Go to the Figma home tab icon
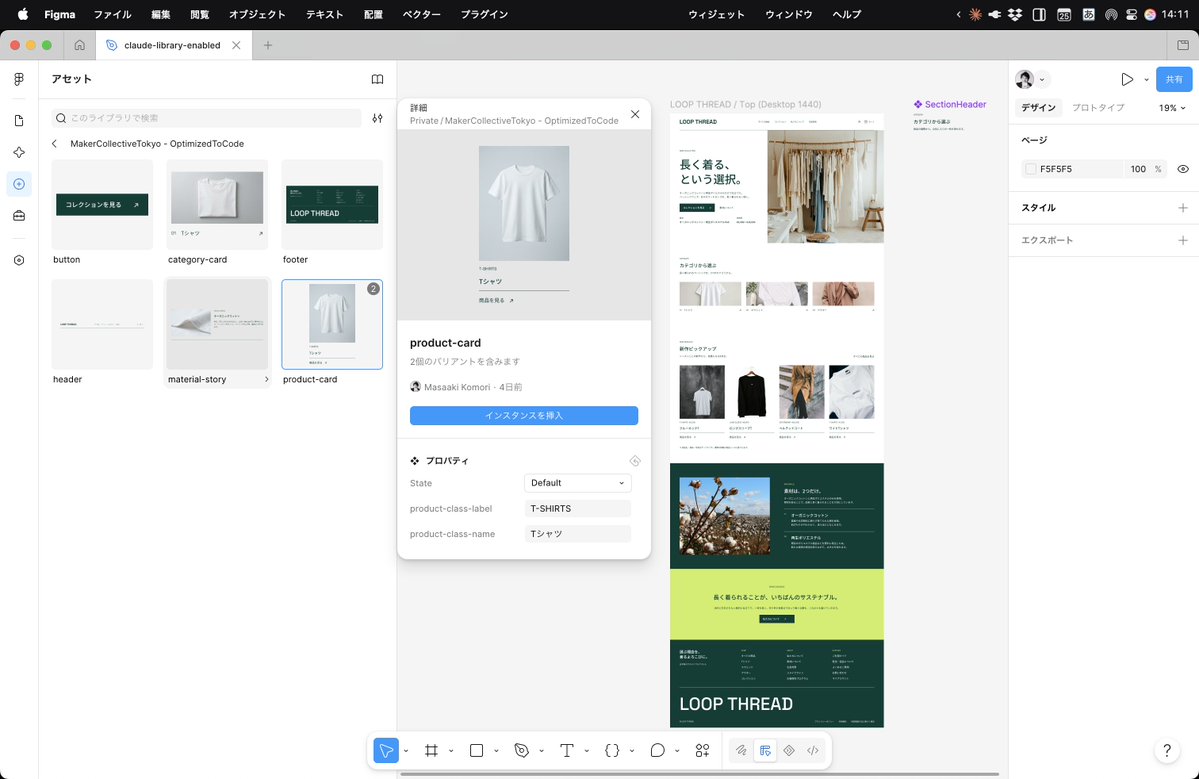 [80, 45]
